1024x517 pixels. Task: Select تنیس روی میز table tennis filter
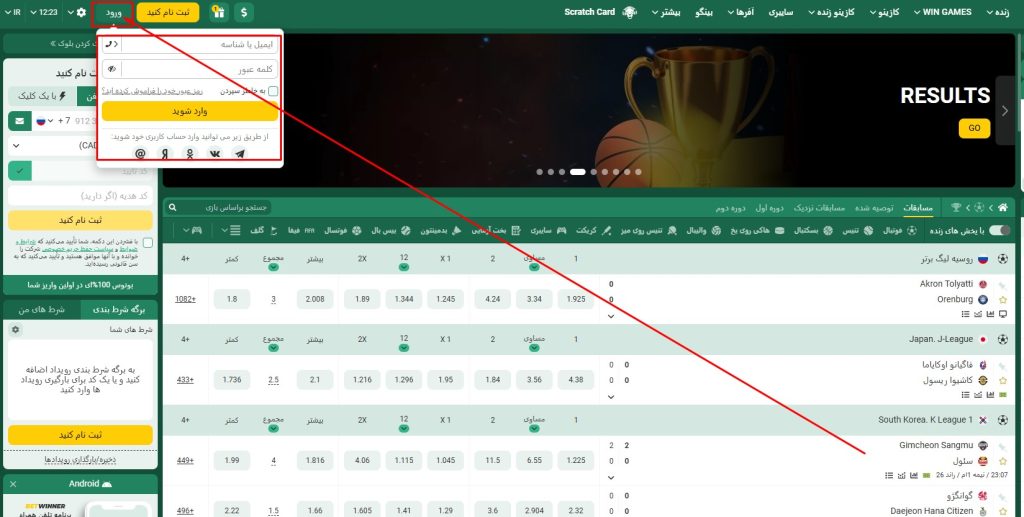tap(648, 230)
